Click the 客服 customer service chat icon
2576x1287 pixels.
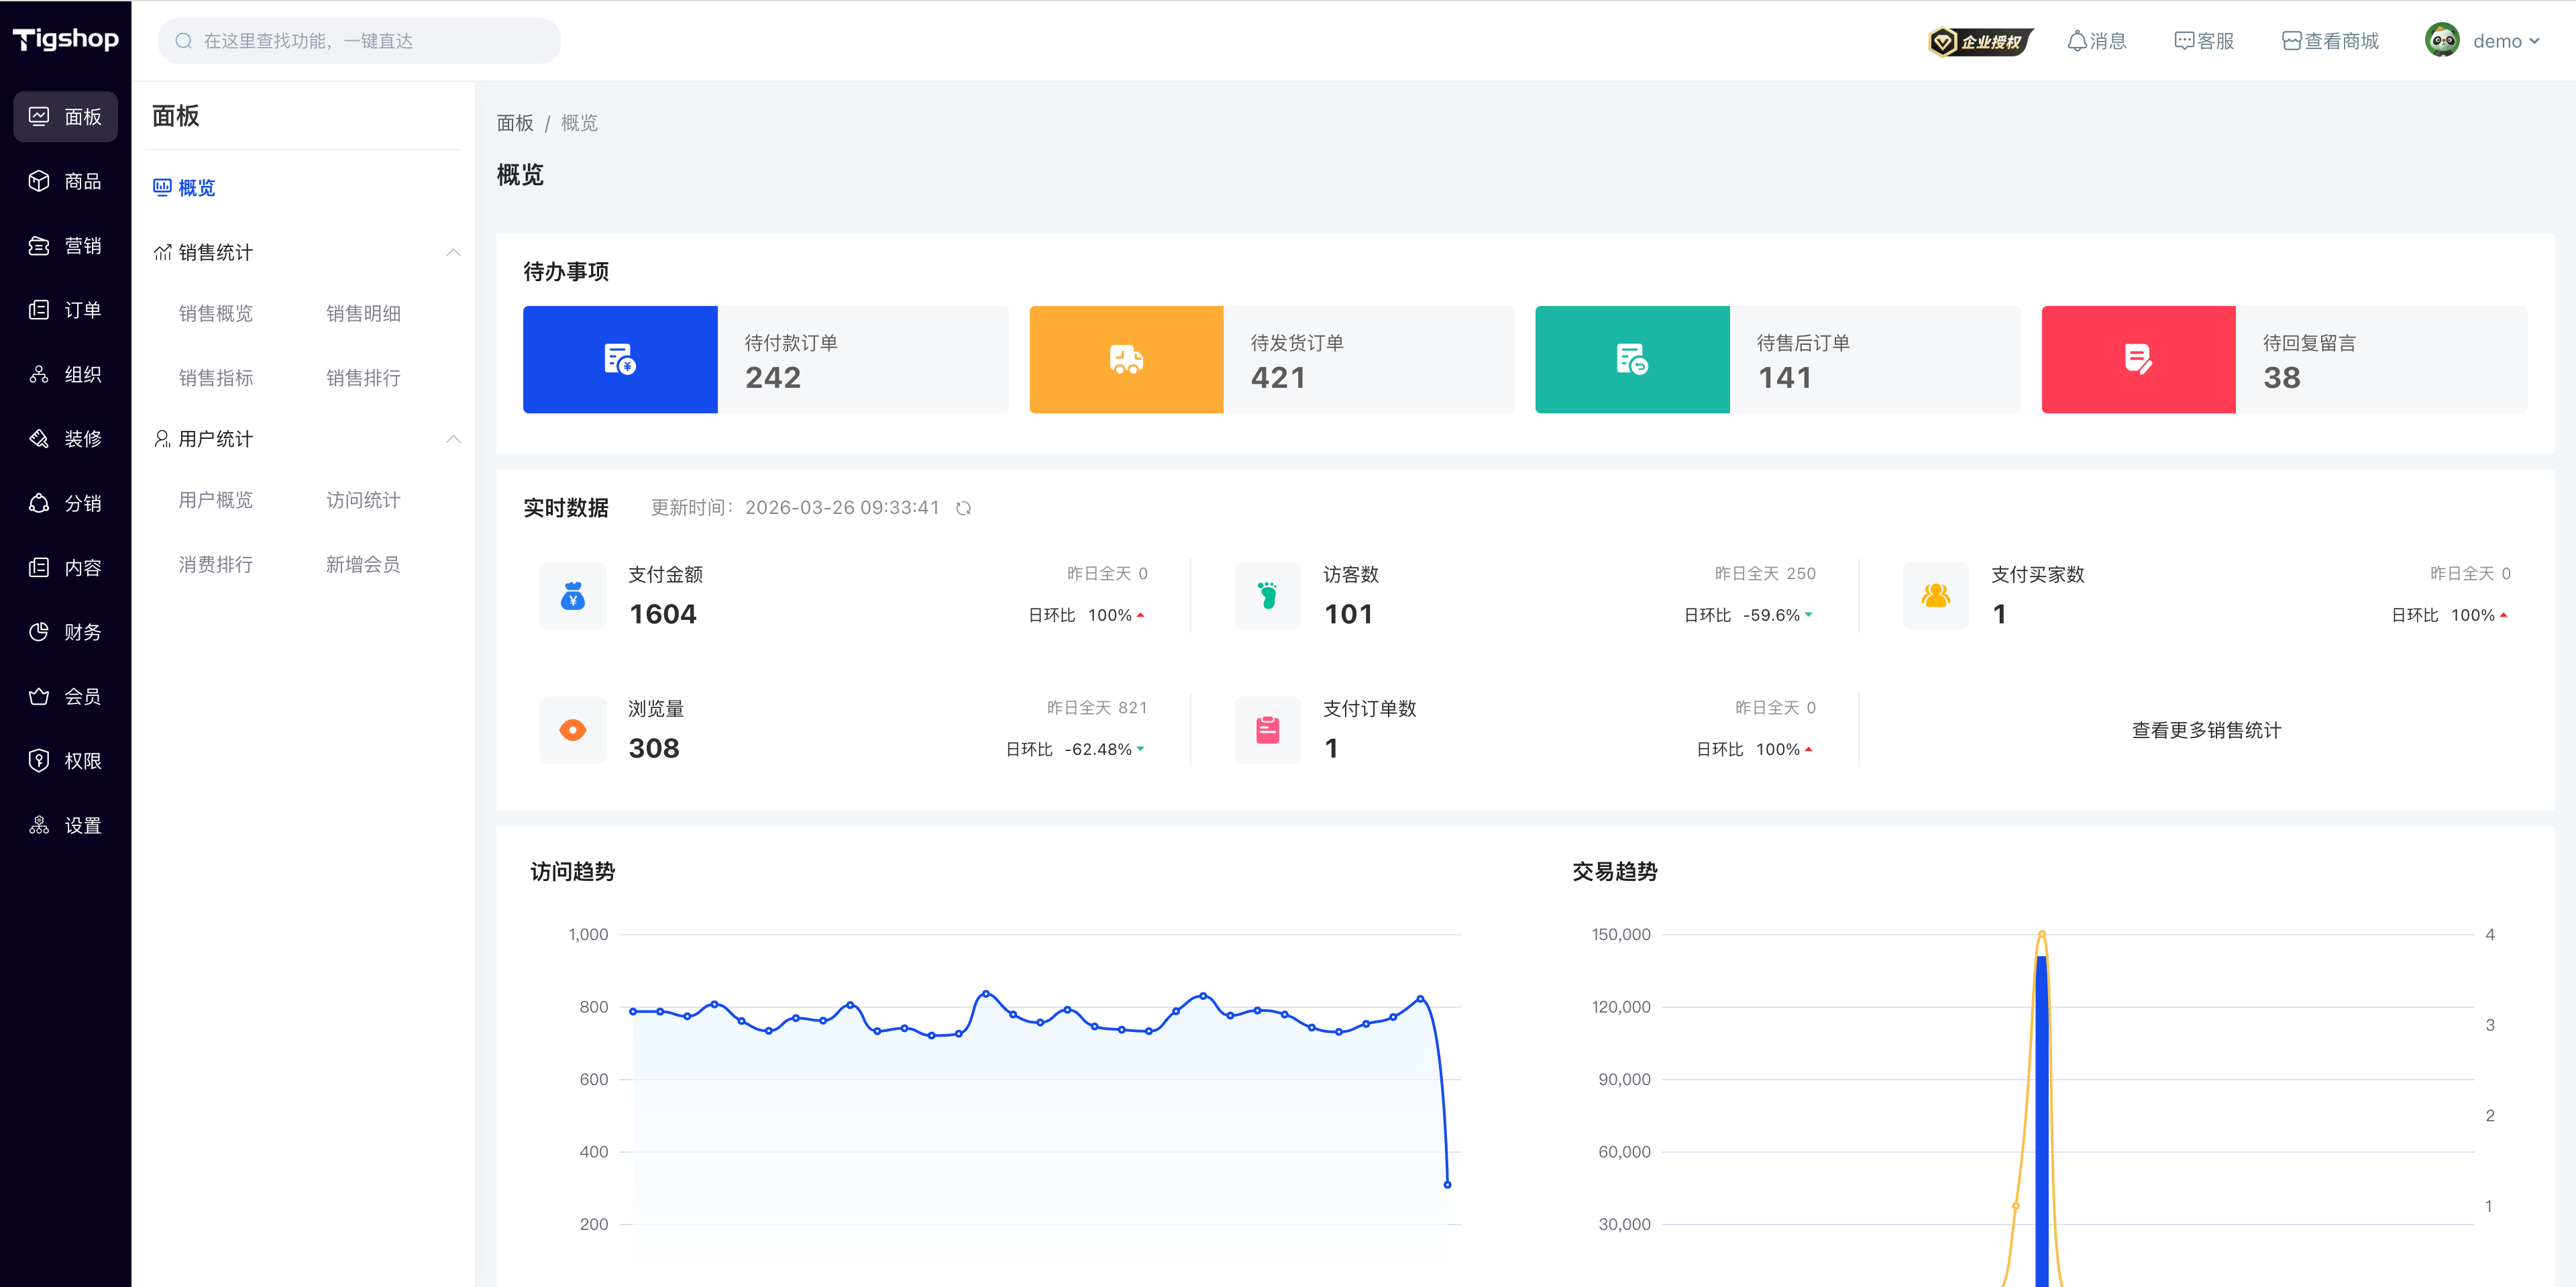(x=2184, y=41)
